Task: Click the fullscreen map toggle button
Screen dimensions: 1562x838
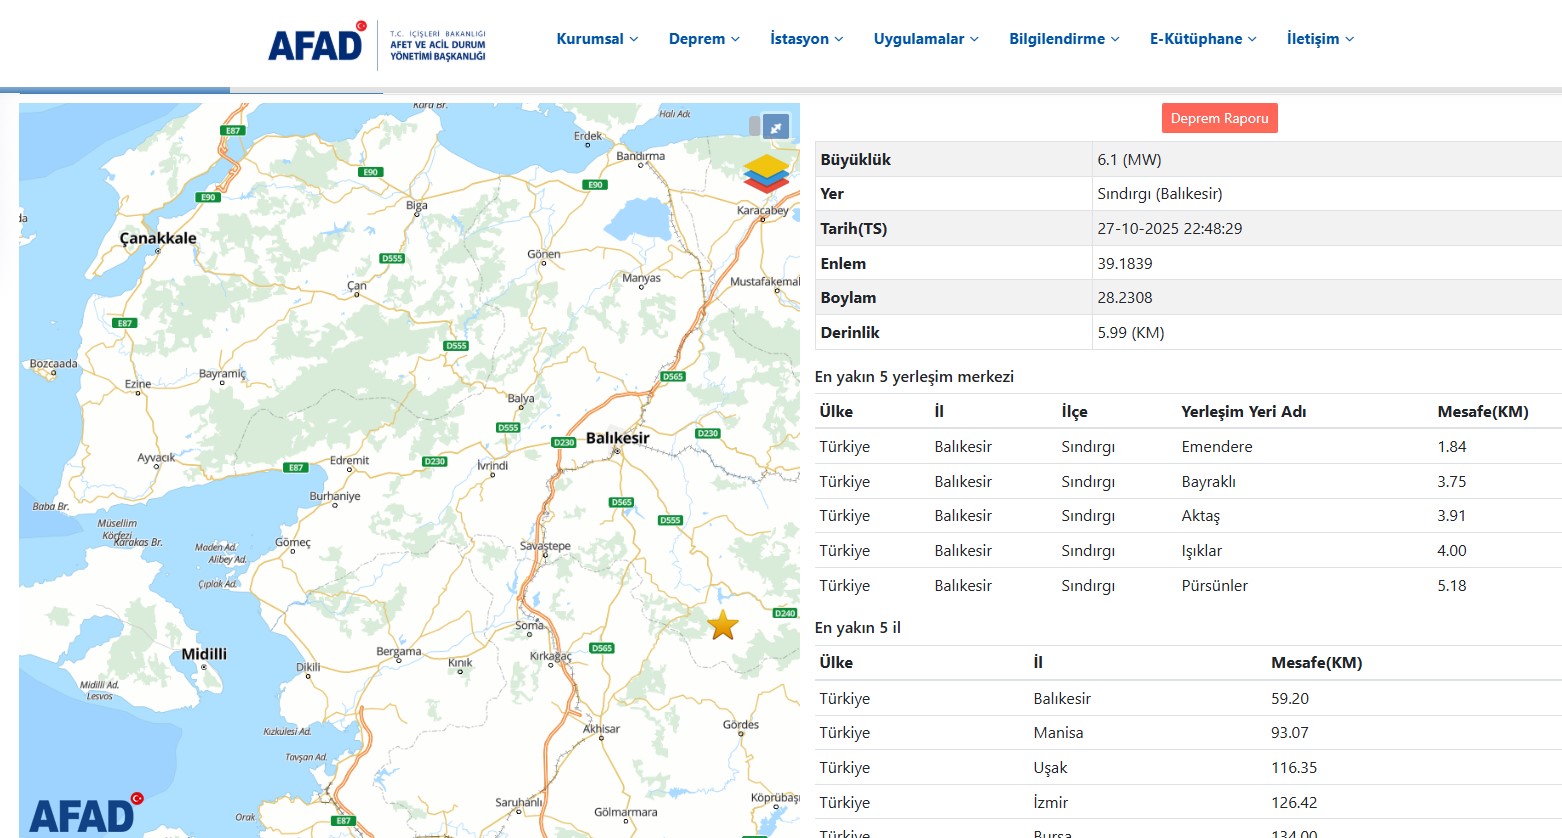Action: tap(776, 127)
